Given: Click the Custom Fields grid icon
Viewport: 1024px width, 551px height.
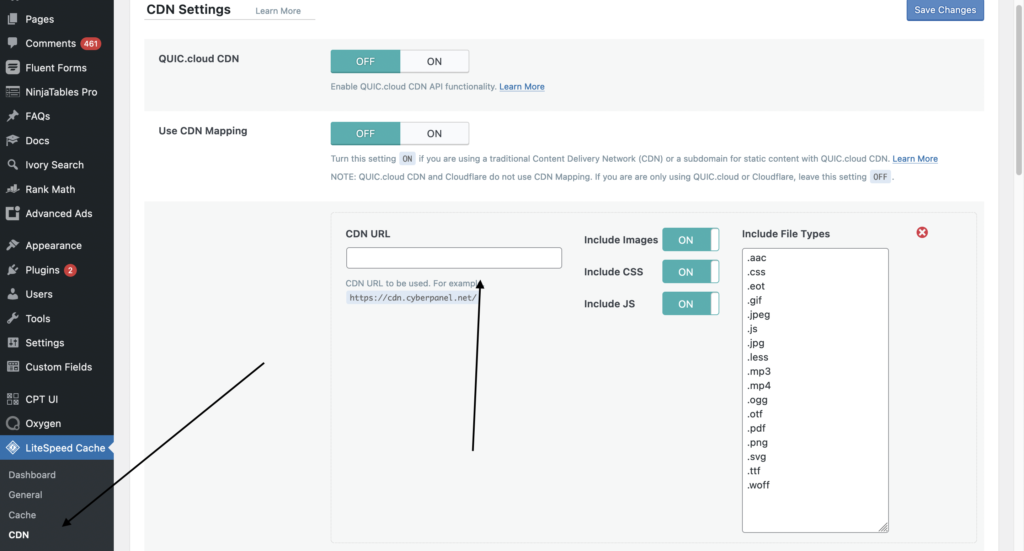Looking at the screenshot, I should tap(12, 366).
